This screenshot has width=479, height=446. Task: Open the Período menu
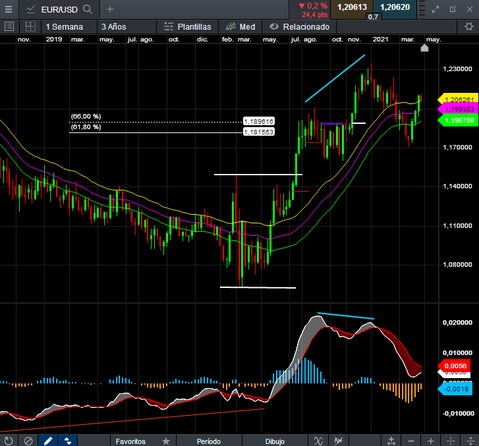click(x=209, y=441)
